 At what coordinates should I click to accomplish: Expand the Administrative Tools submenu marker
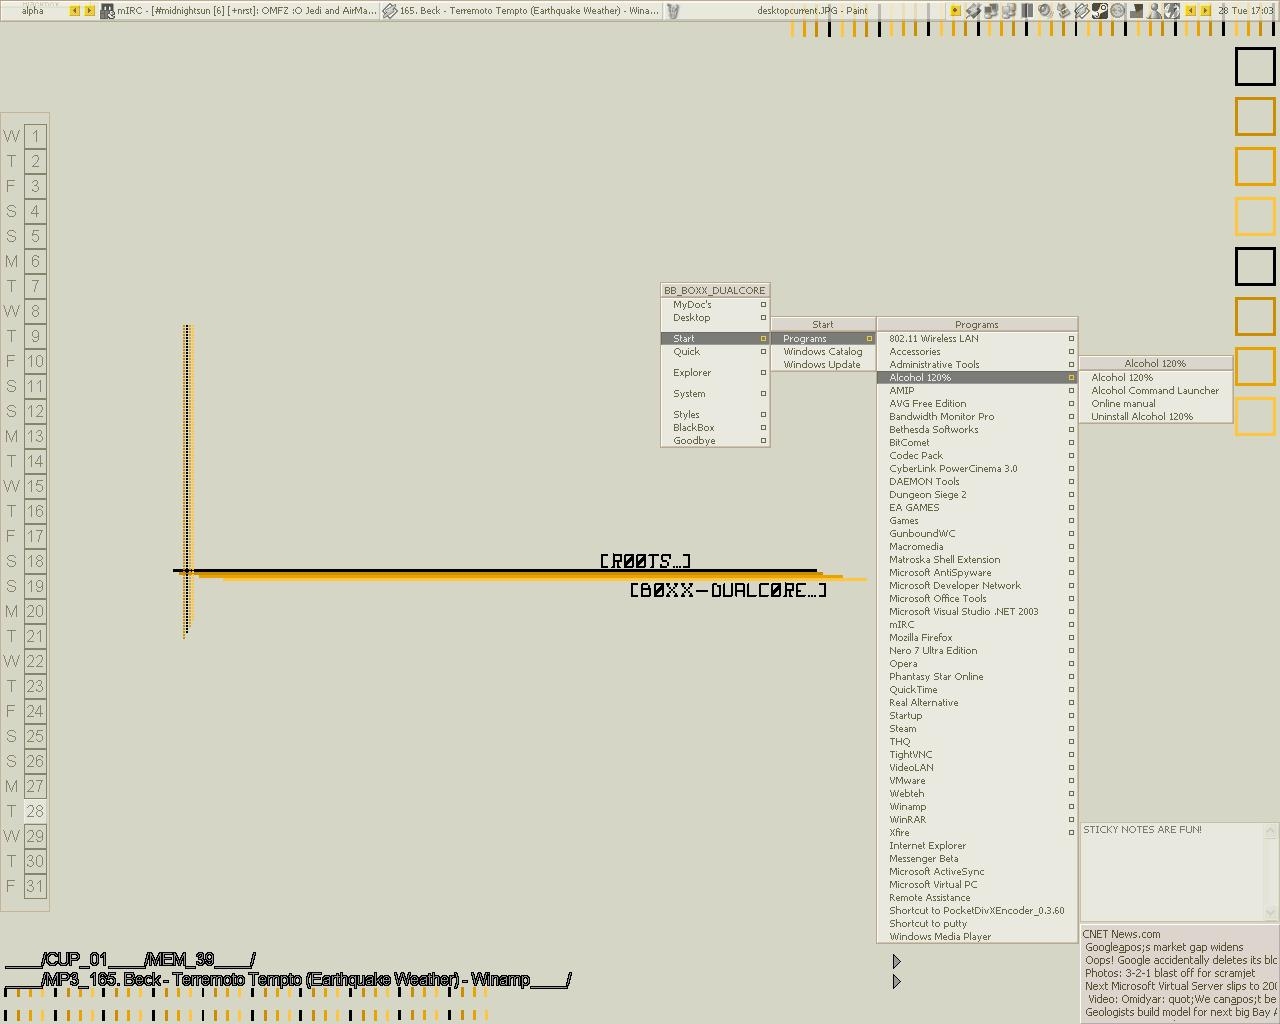coord(1071,365)
